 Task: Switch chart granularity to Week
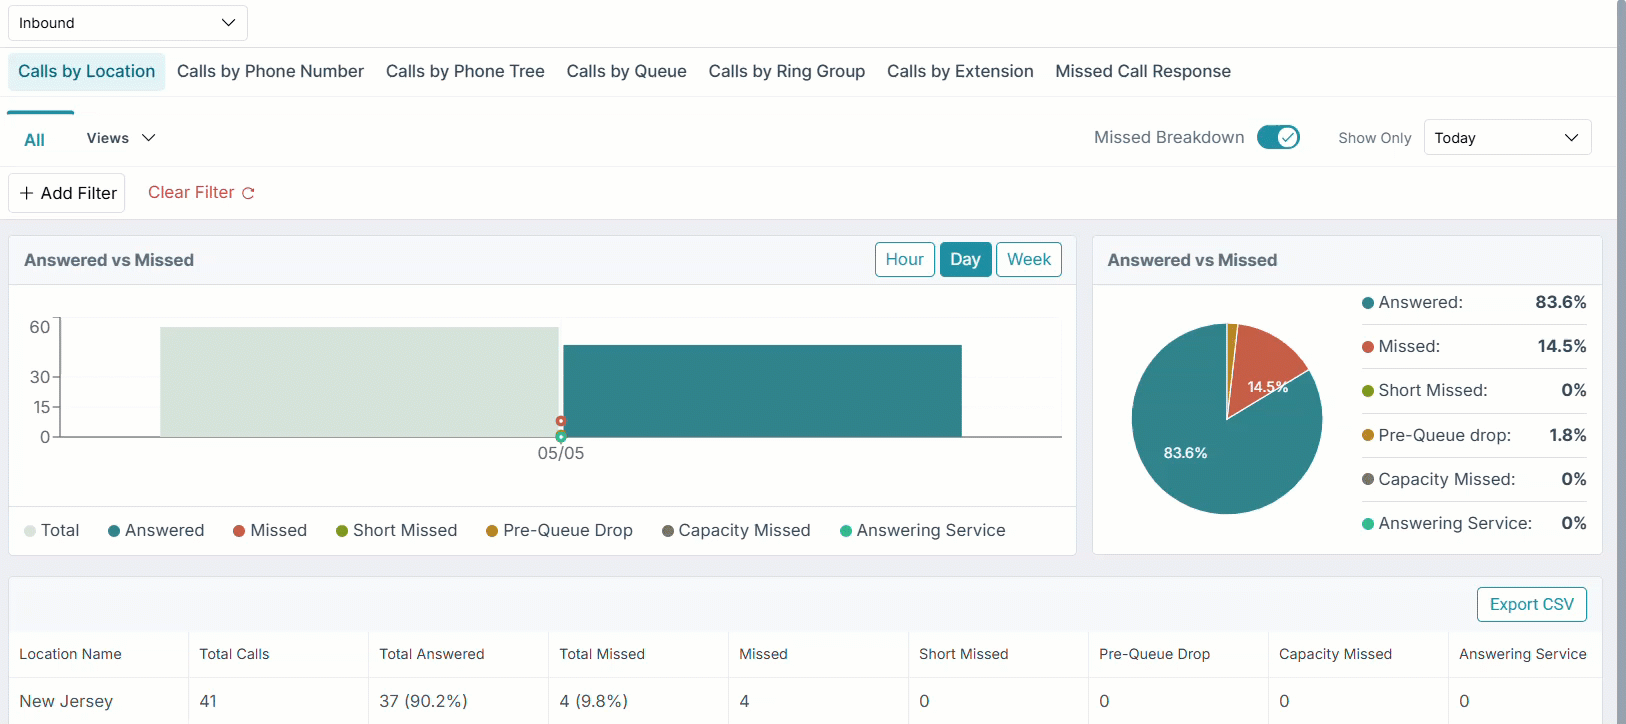[1029, 260]
